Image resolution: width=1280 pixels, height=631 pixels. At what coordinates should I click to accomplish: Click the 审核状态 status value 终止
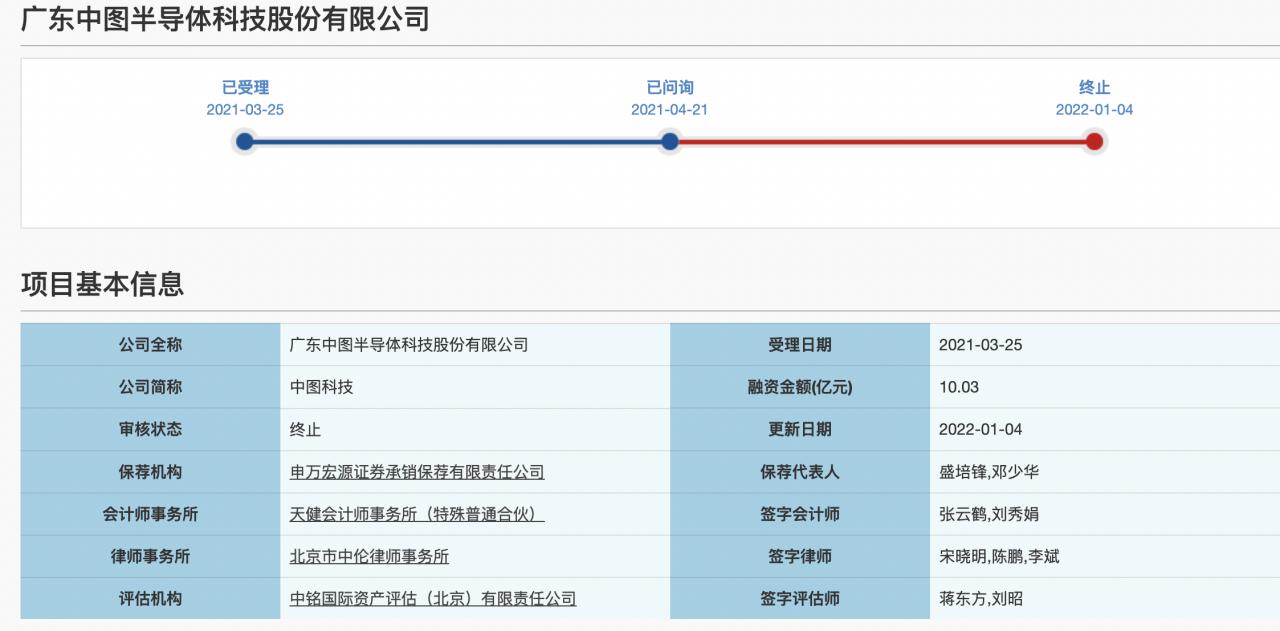(x=302, y=429)
